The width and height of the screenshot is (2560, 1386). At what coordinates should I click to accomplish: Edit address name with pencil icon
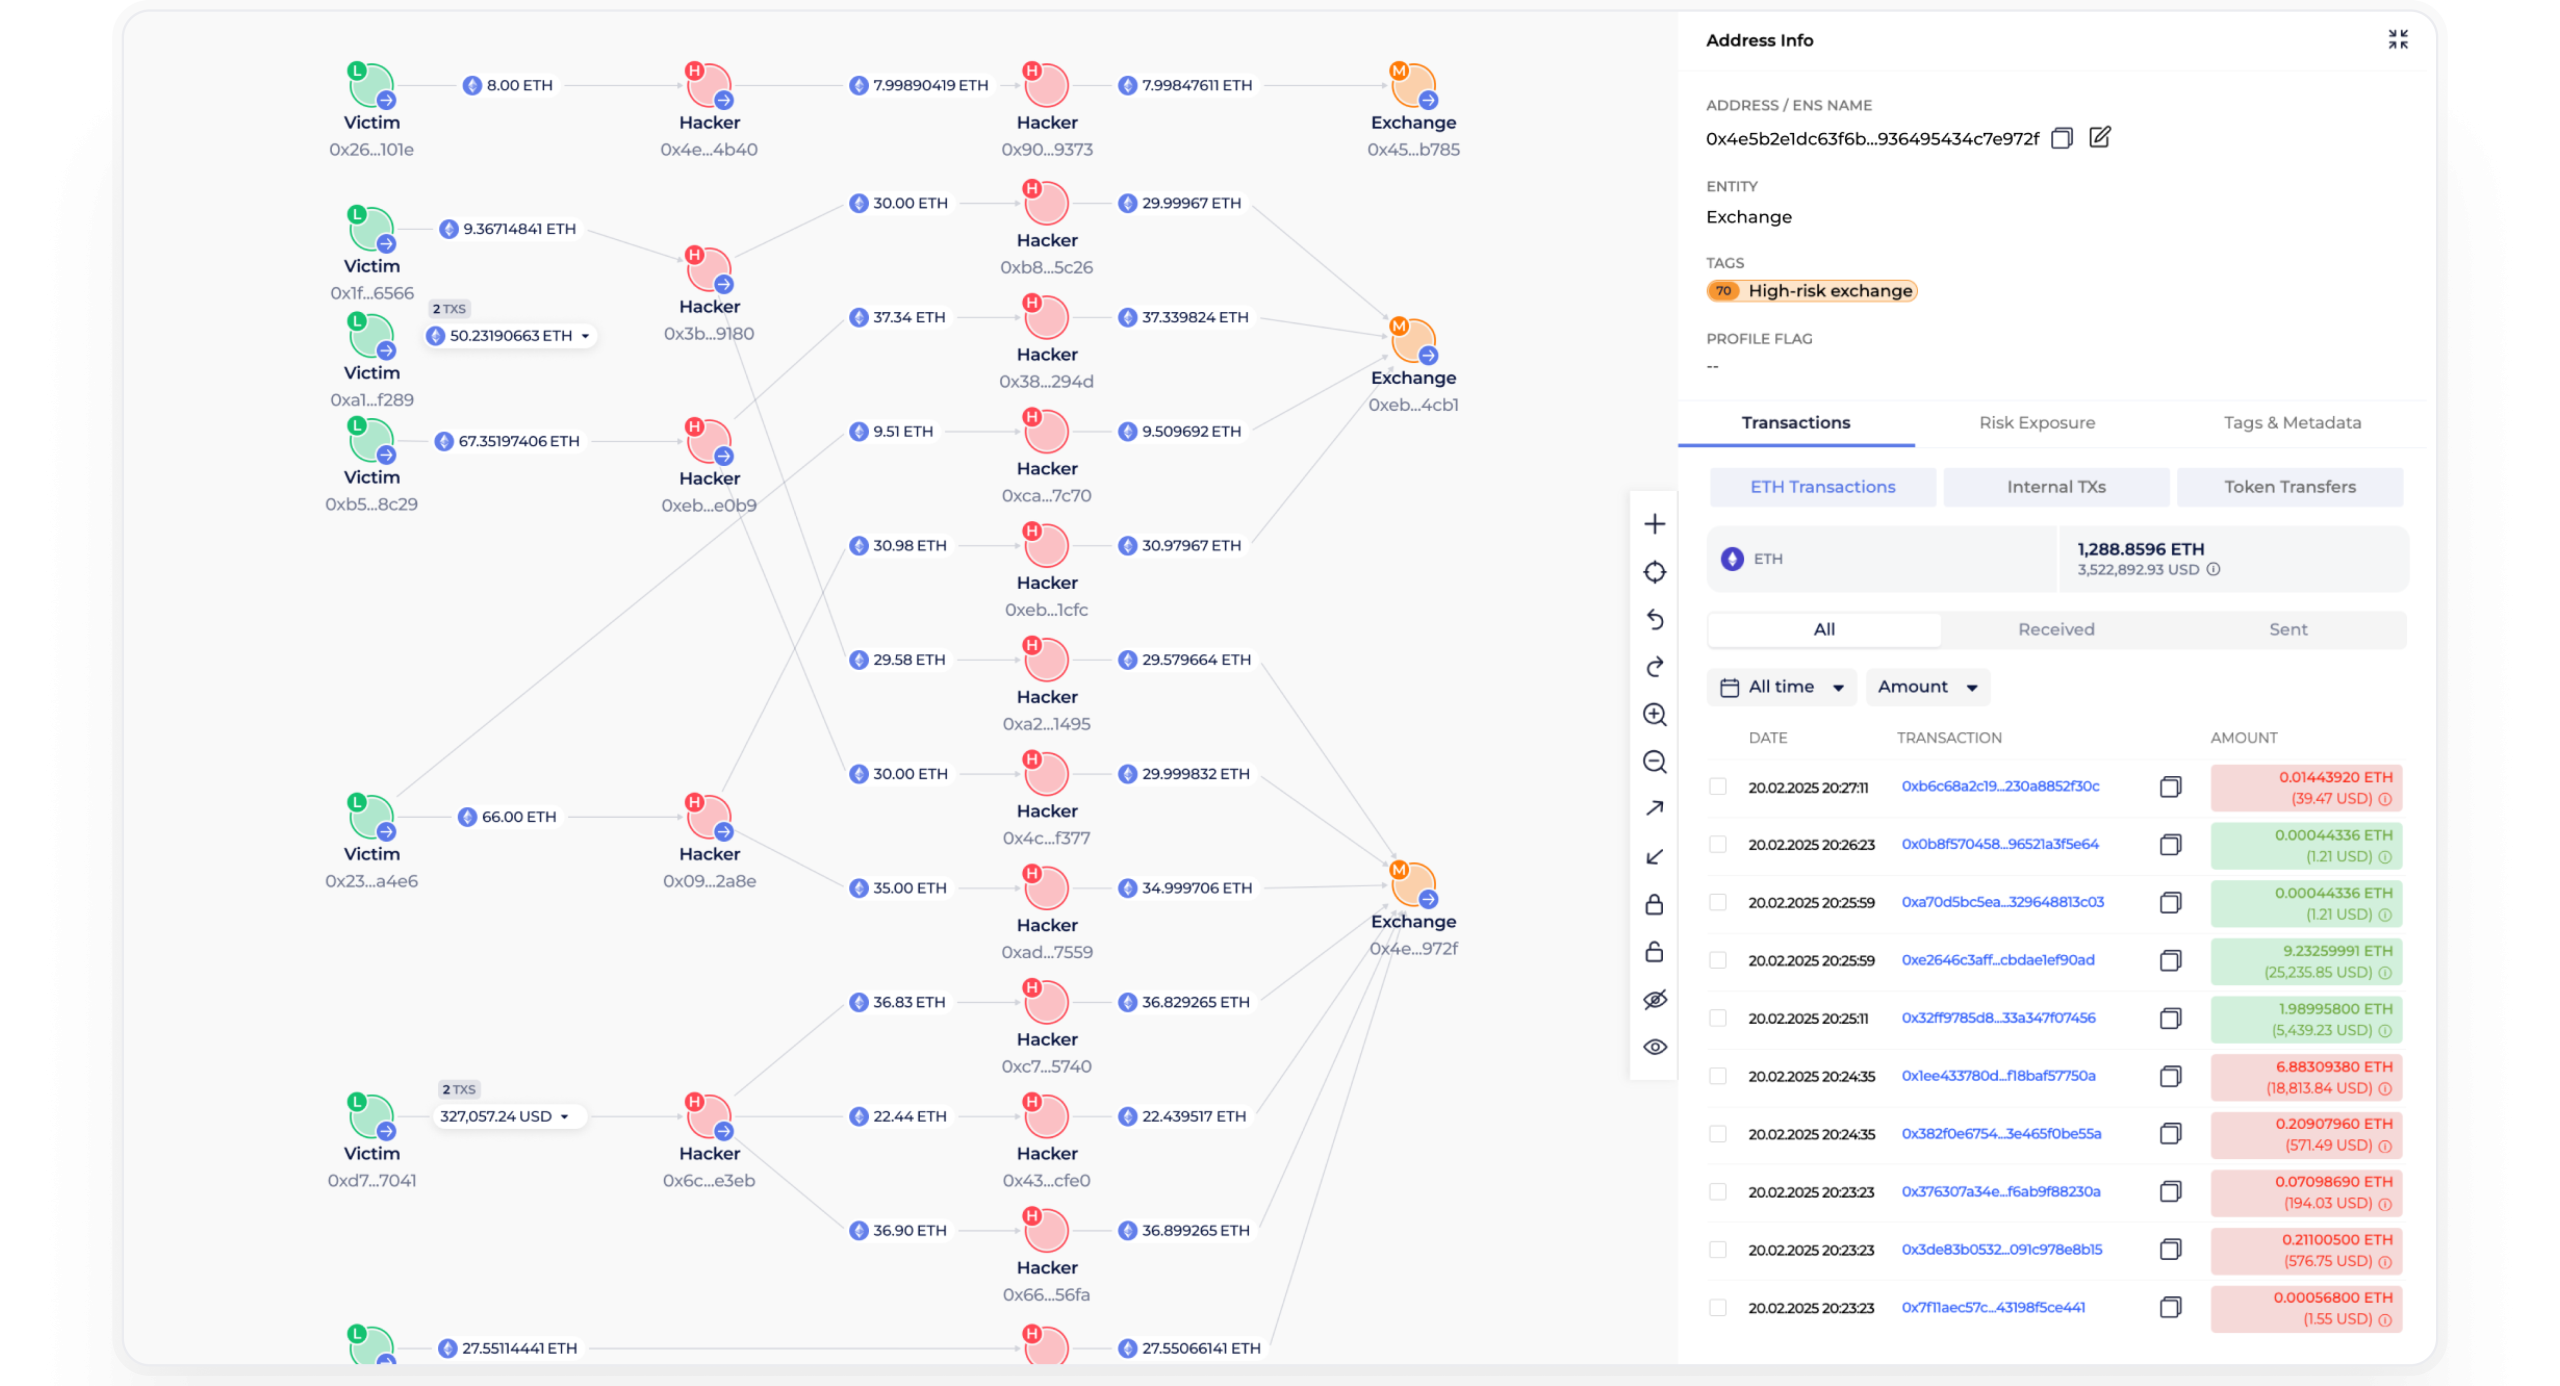2100,137
